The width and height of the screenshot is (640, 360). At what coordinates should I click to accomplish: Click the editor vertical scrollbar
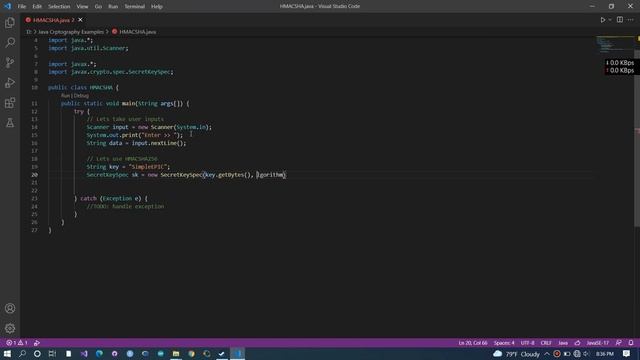637,139
